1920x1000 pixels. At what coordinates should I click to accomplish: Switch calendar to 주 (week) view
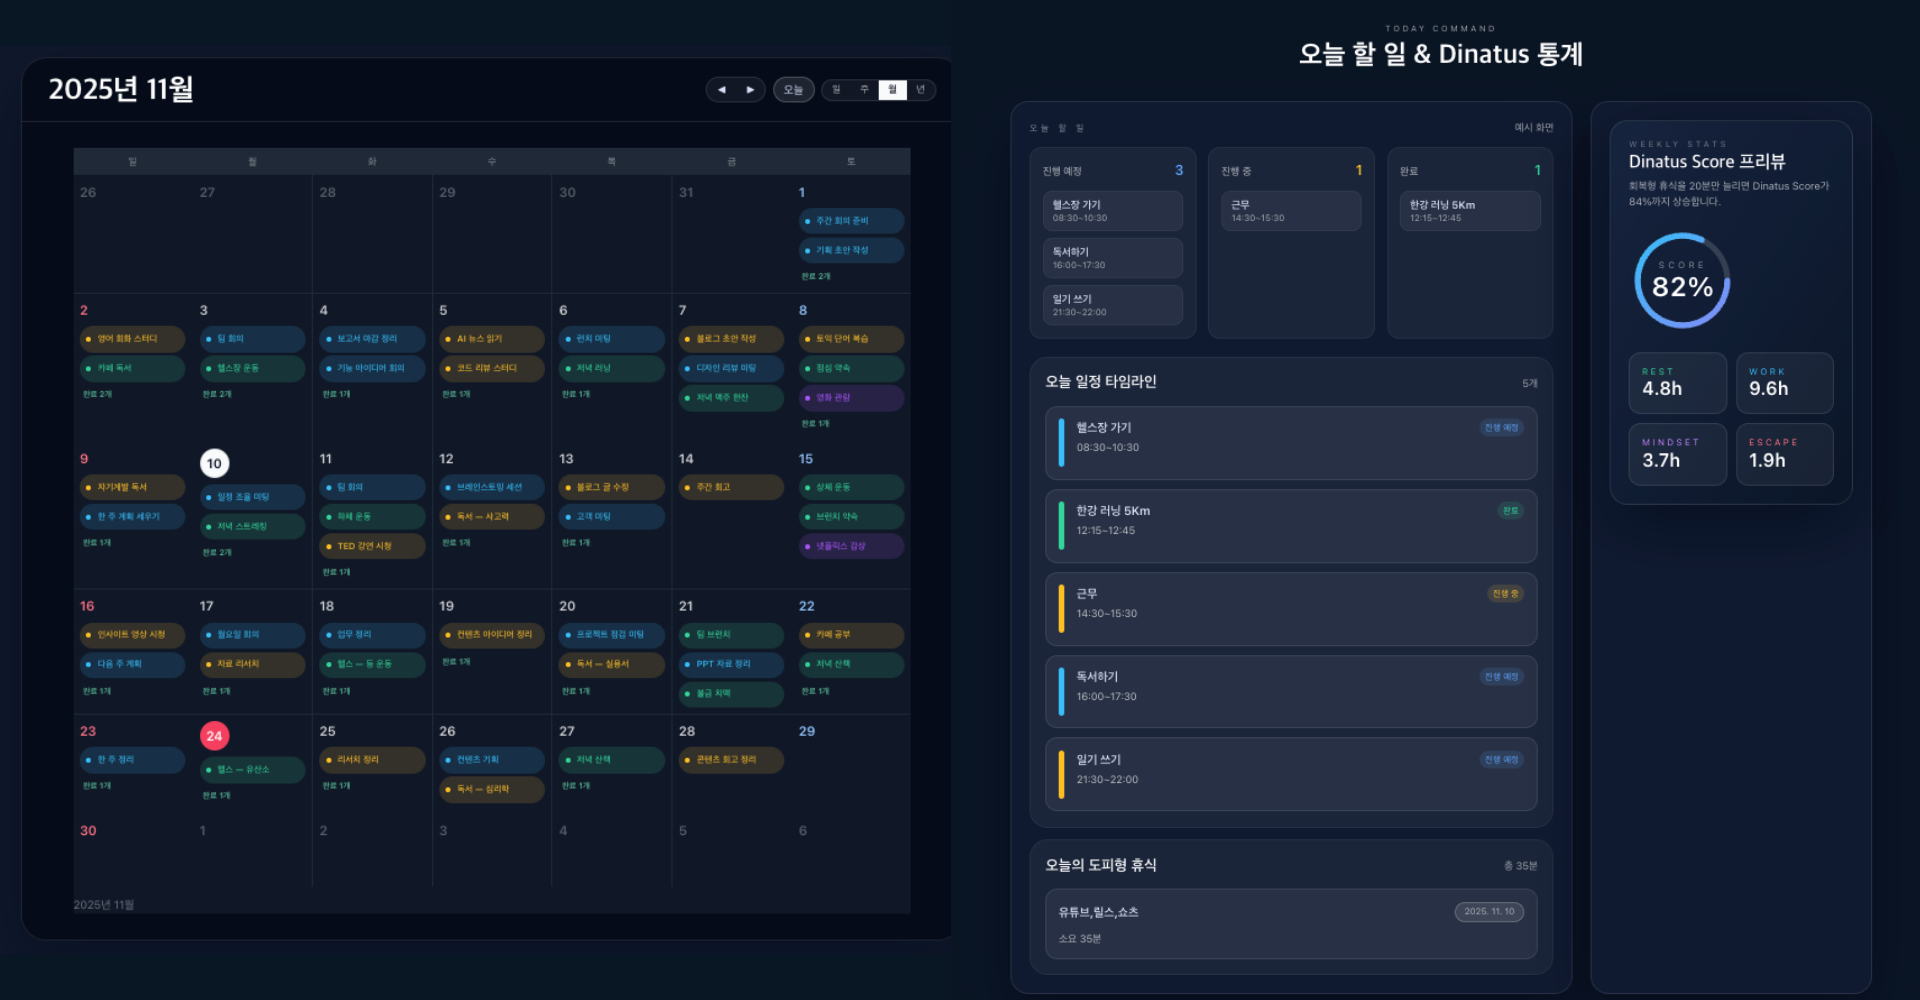point(864,90)
